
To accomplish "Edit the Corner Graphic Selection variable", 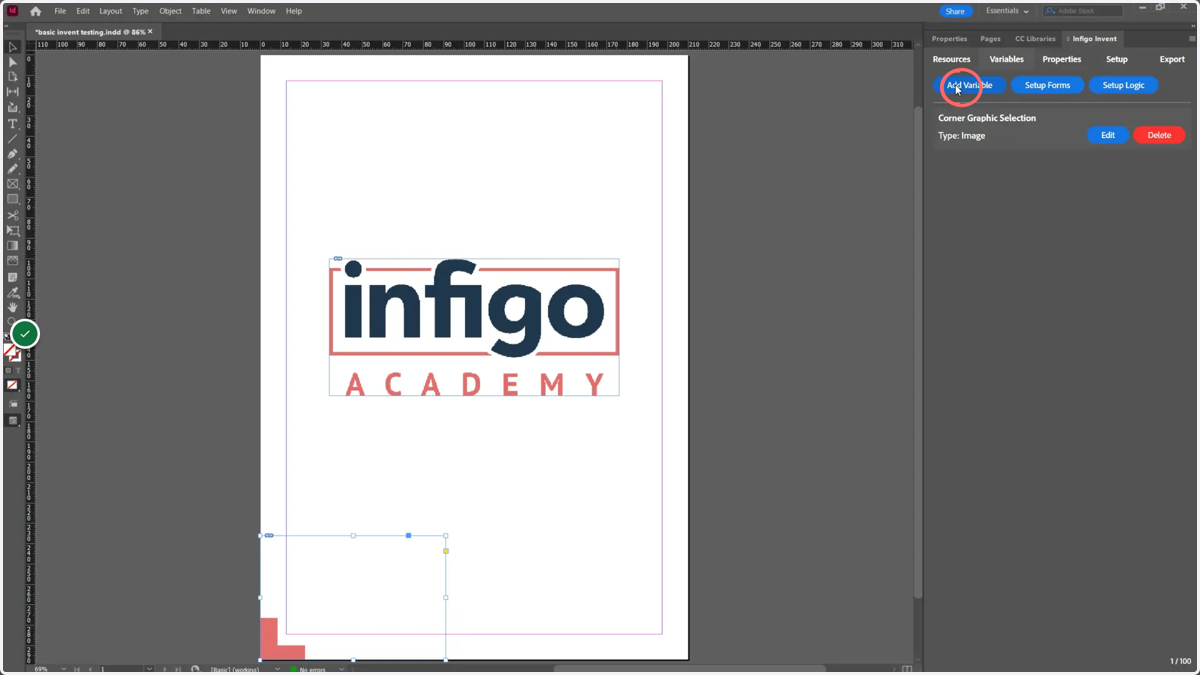I will click(x=1108, y=135).
